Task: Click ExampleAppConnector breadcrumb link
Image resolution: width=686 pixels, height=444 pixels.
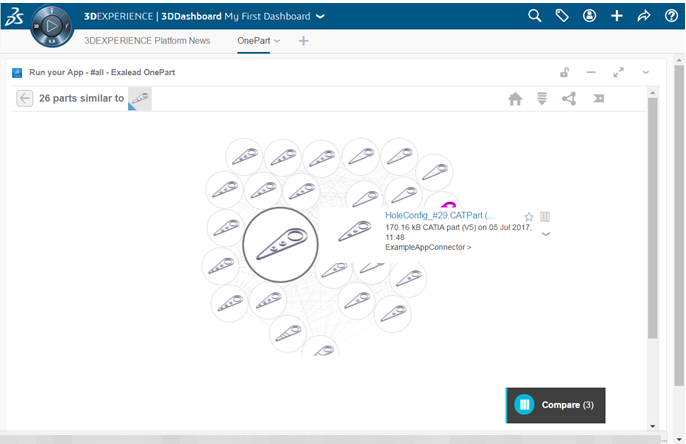Action: tap(428, 247)
